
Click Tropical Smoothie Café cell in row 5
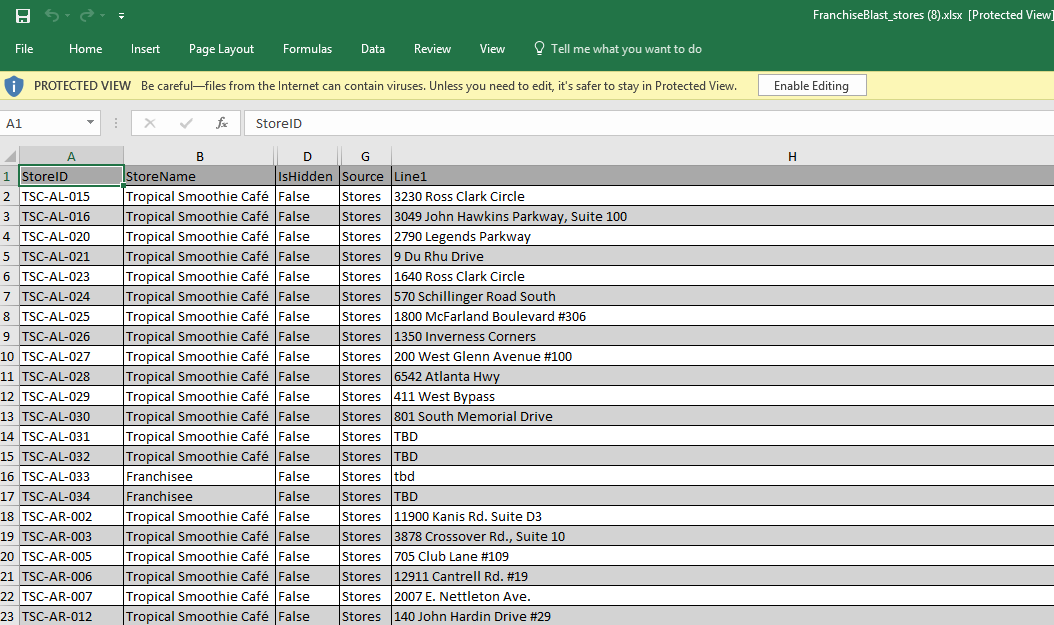click(200, 256)
